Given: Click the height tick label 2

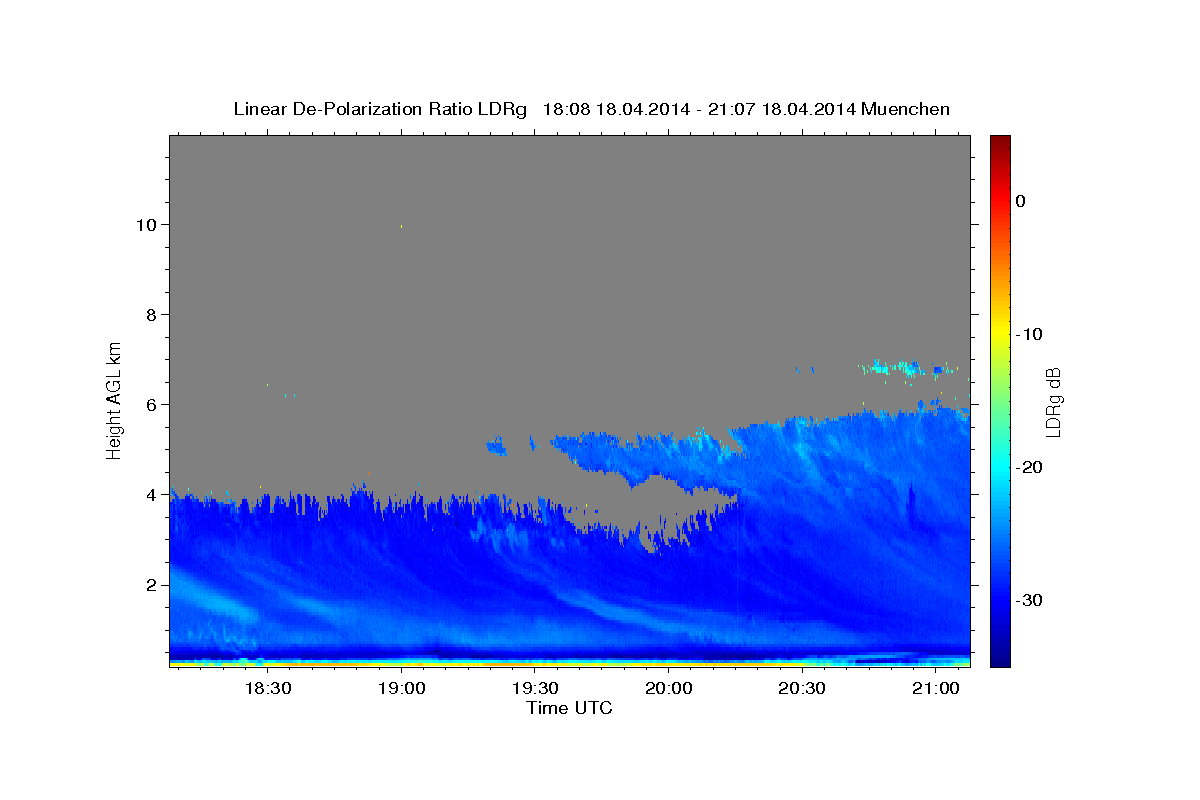Looking at the screenshot, I should point(153,584).
